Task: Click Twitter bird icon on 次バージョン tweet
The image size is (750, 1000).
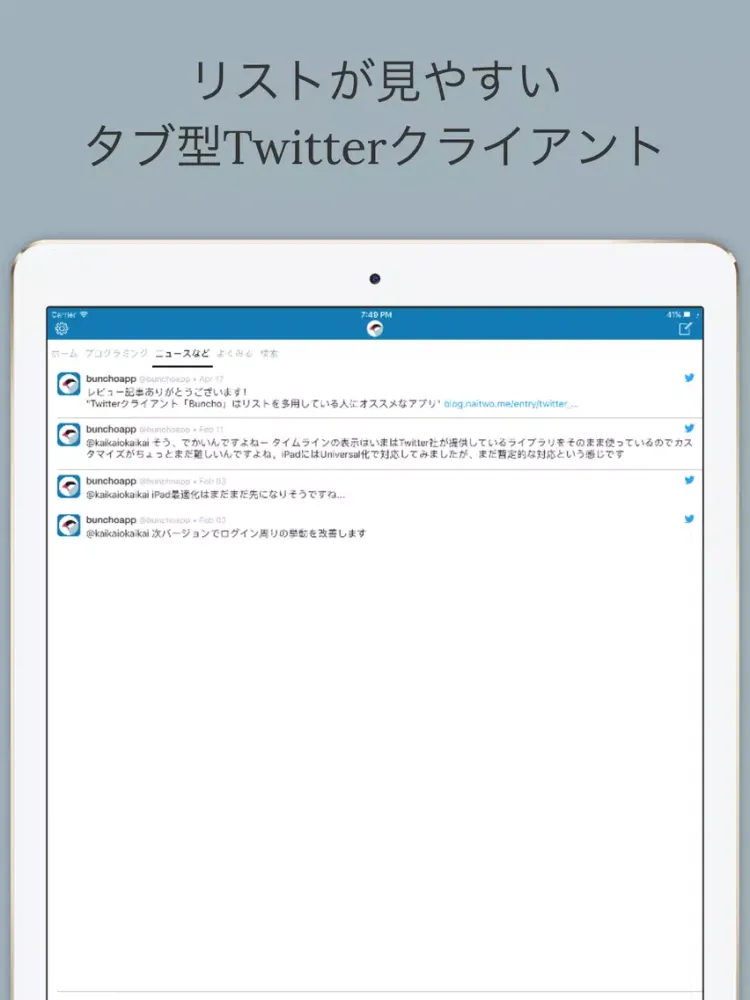Action: (x=689, y=519)
